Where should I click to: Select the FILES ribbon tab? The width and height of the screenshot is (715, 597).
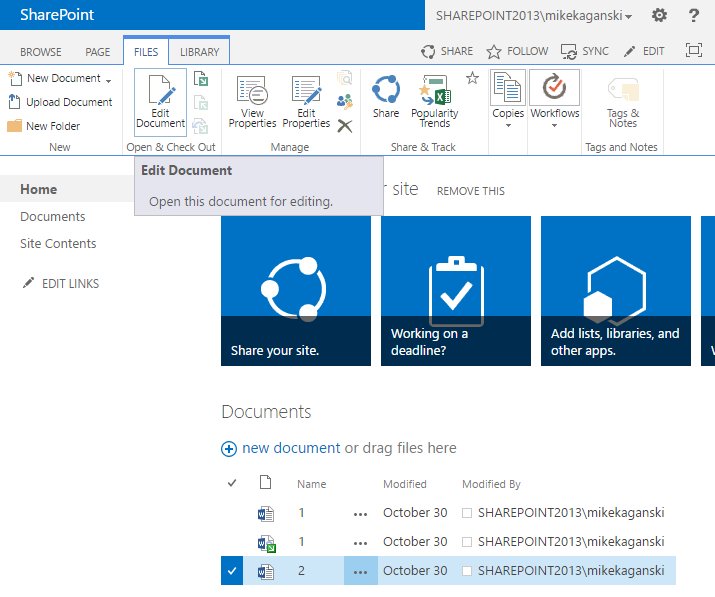pos(146,52)
